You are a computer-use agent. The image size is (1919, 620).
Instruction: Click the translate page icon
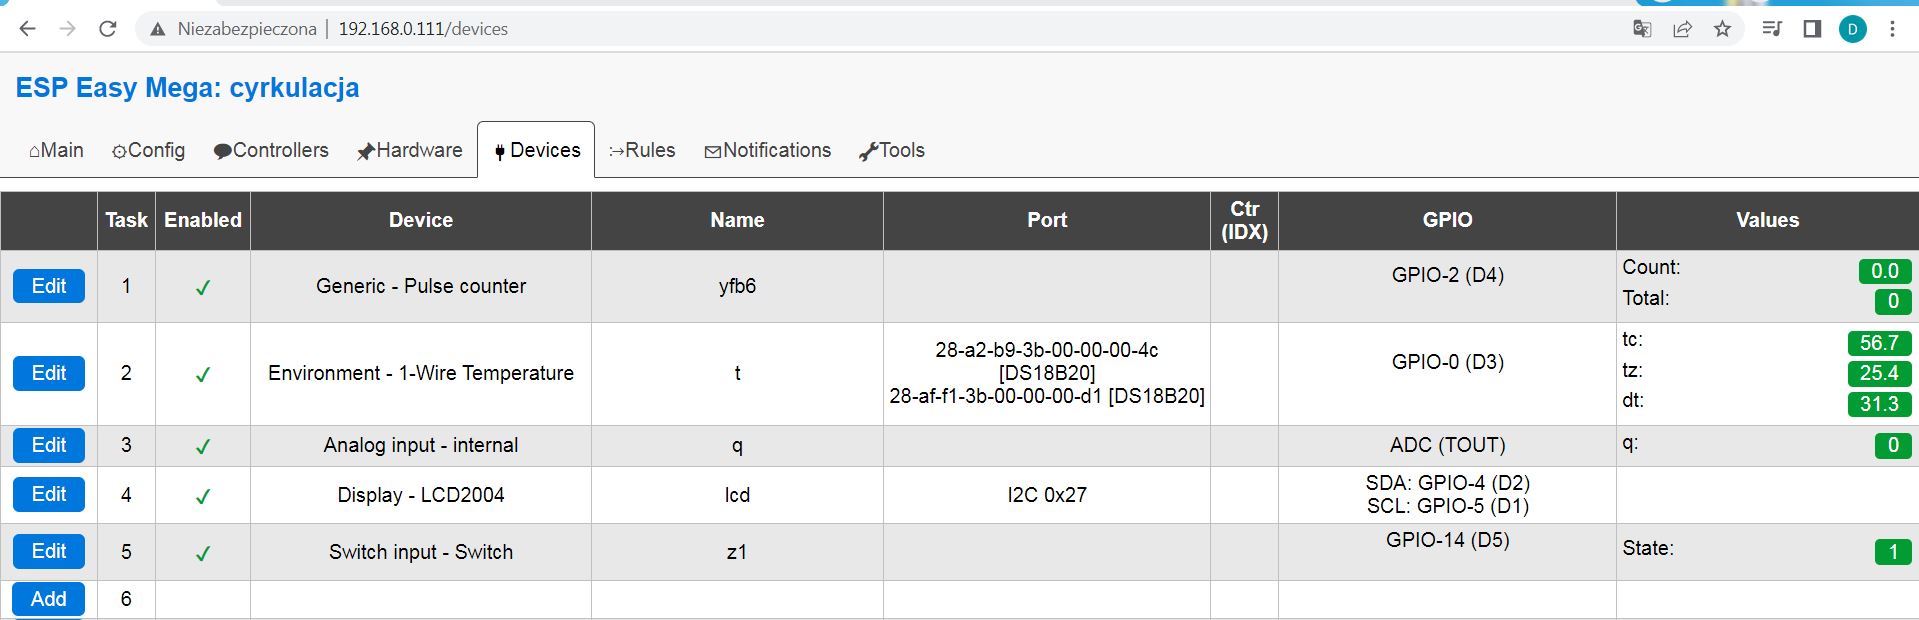tap(1642, 29)
